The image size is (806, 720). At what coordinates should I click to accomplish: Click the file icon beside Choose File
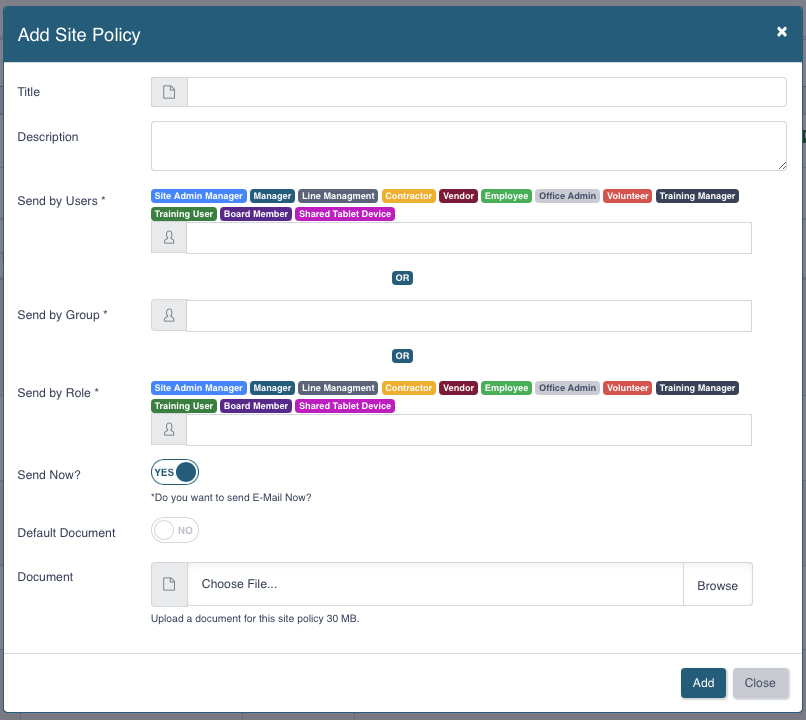point(169,584)
